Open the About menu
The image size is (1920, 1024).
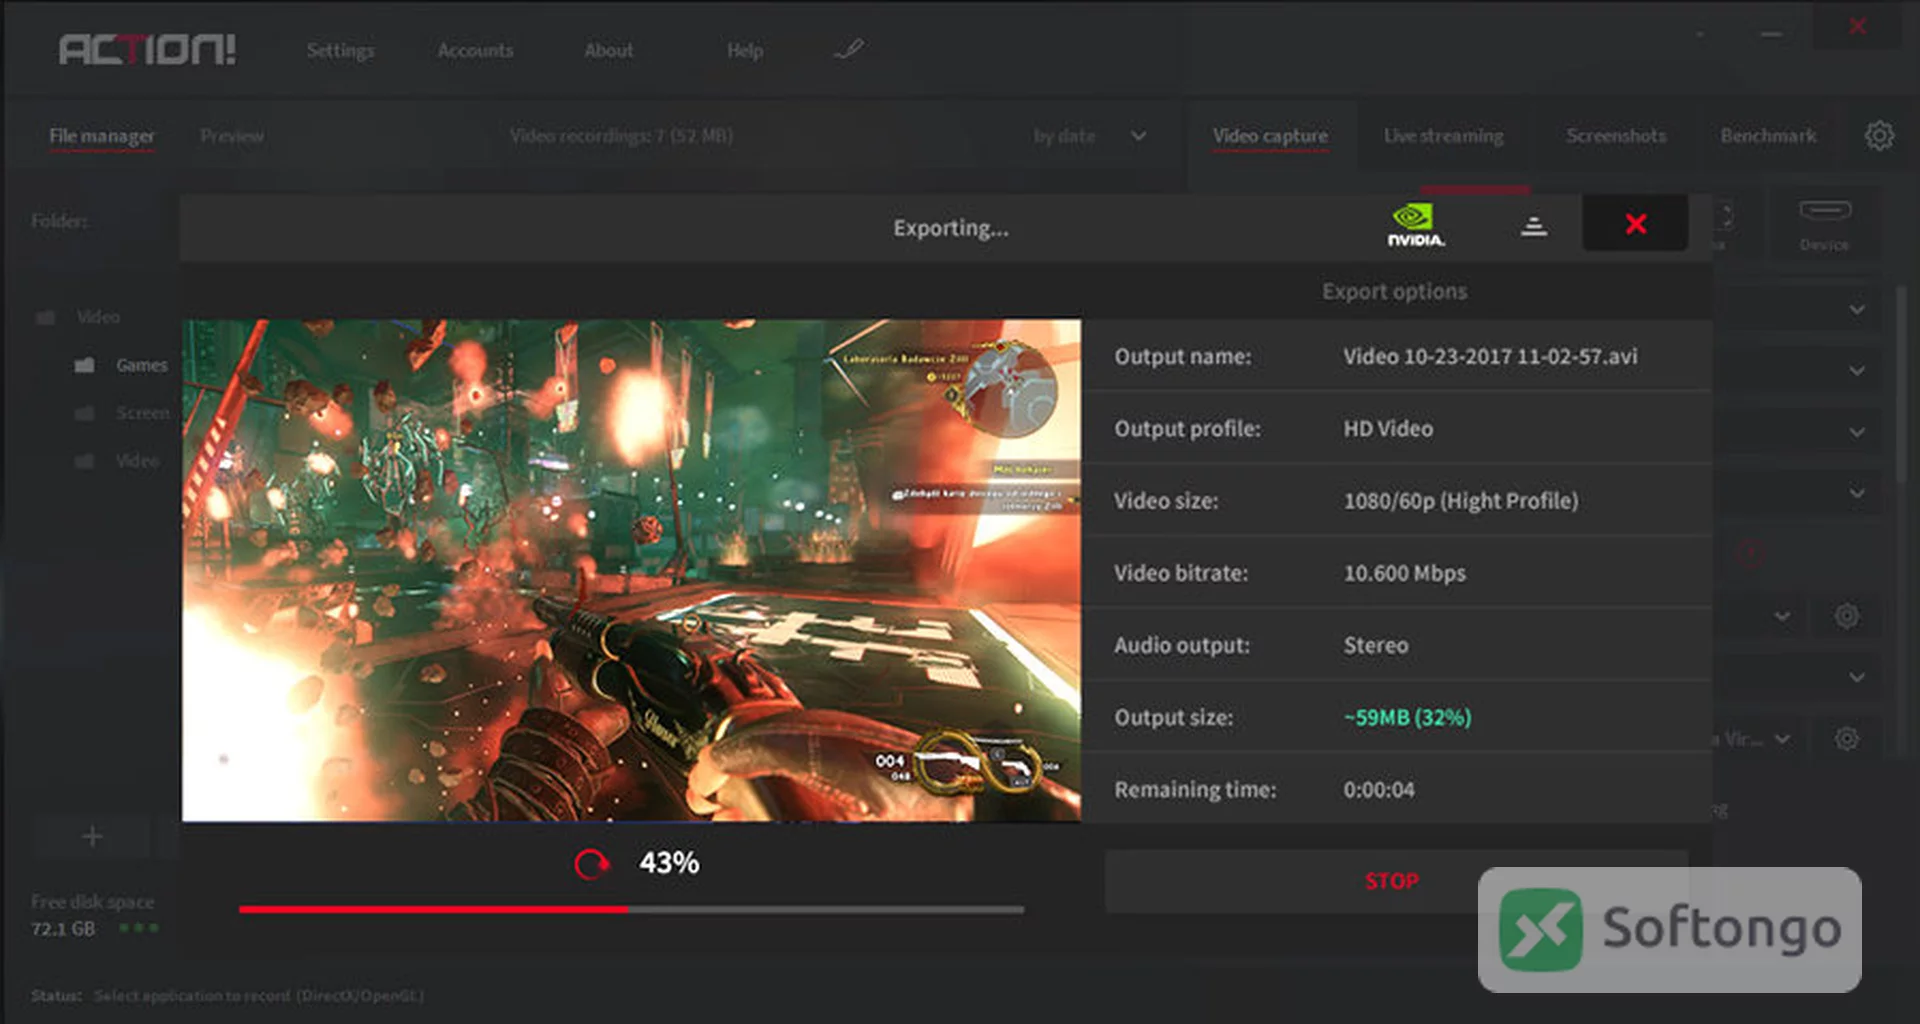click(608, 50)
